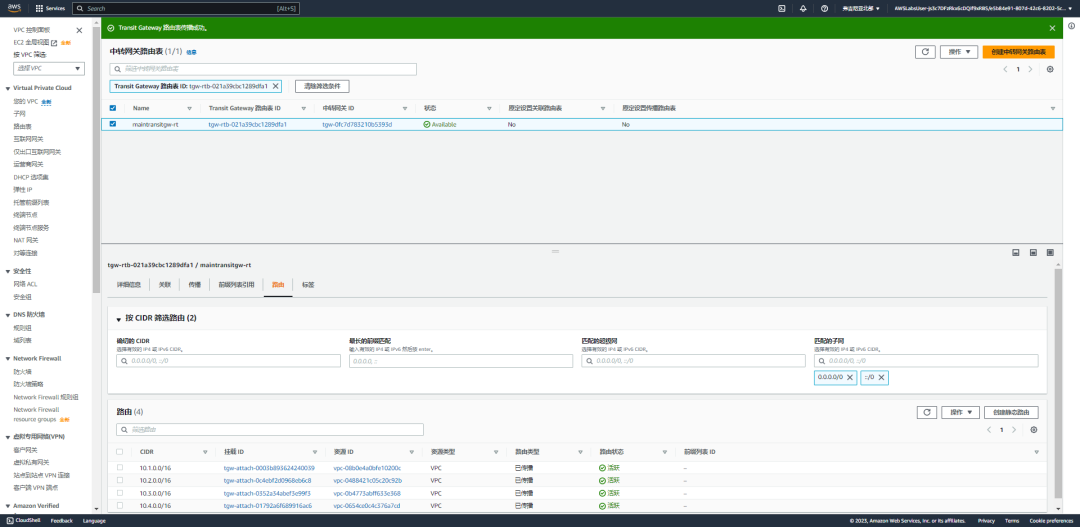
Task: Open vpc-0488421c05c20c92b resource link
Action: [x=368, y=480]
